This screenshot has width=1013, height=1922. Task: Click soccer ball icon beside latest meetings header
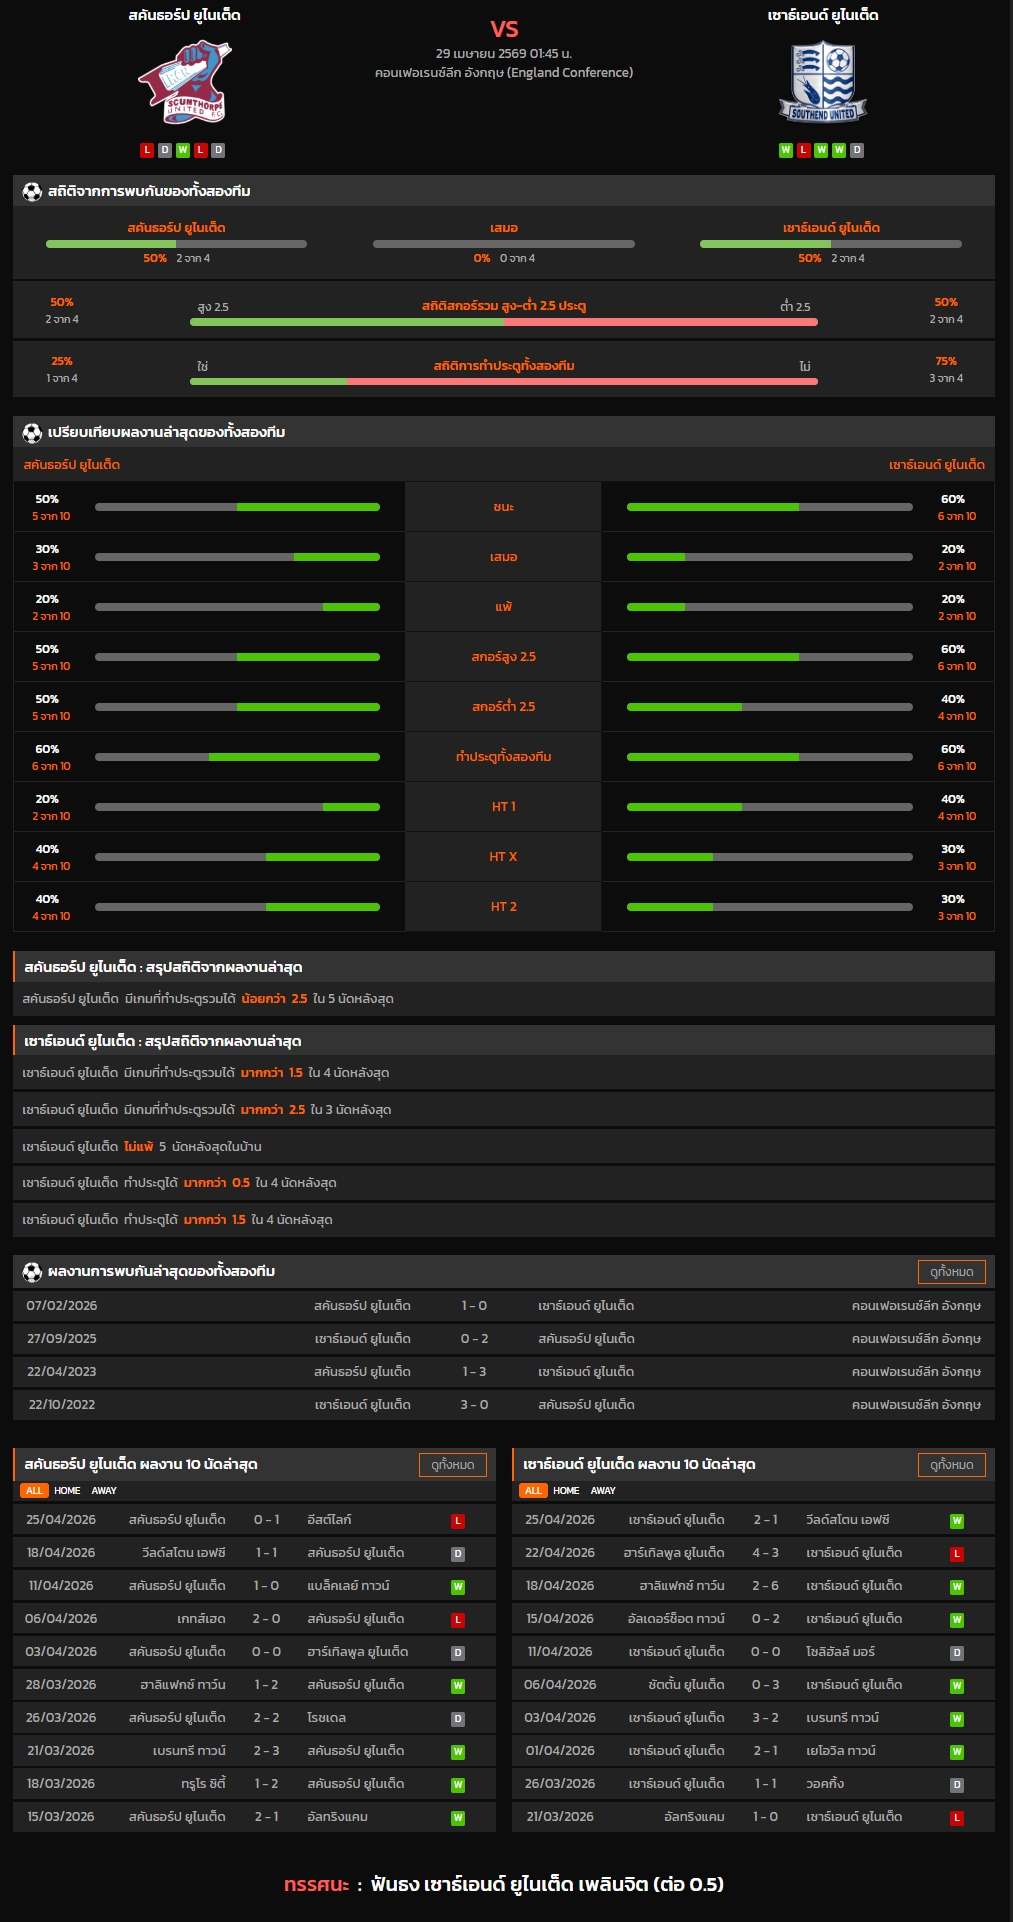[32, 1271]
